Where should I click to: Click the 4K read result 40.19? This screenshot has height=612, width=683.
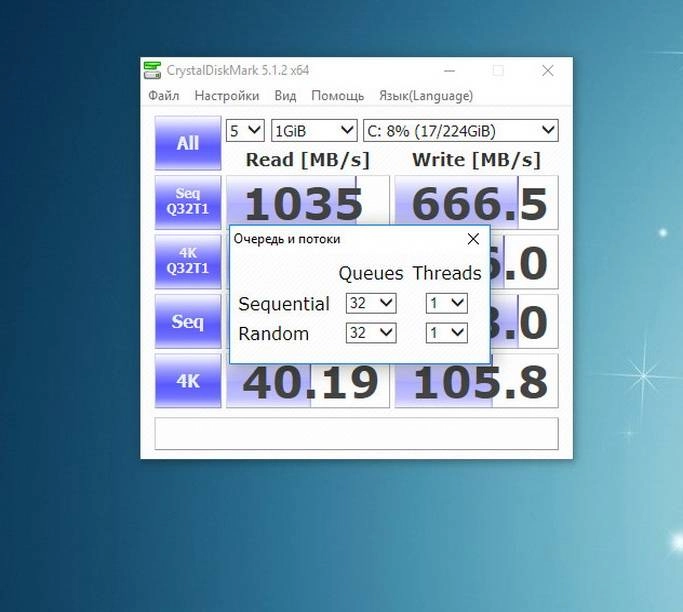[x=308, y=386]
